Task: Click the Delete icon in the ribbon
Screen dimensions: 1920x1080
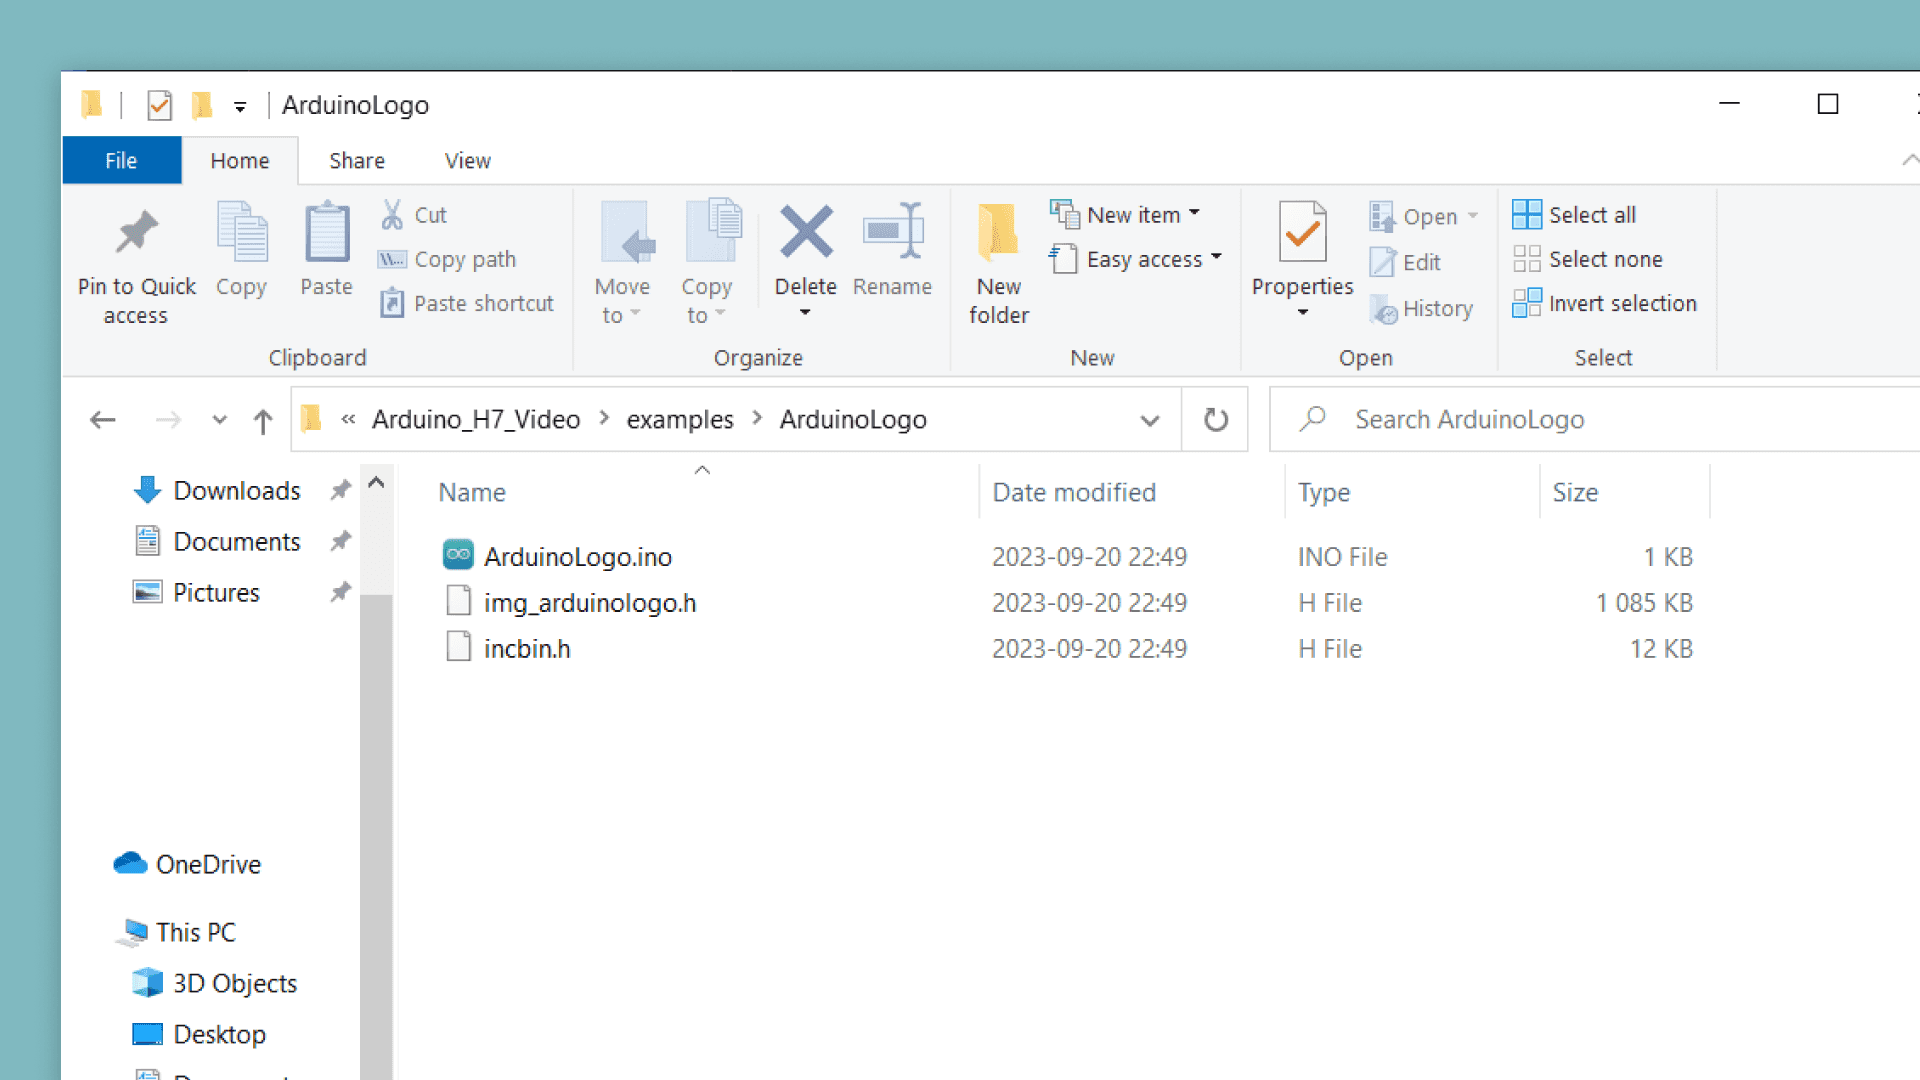Action: [x=805, y=233]
